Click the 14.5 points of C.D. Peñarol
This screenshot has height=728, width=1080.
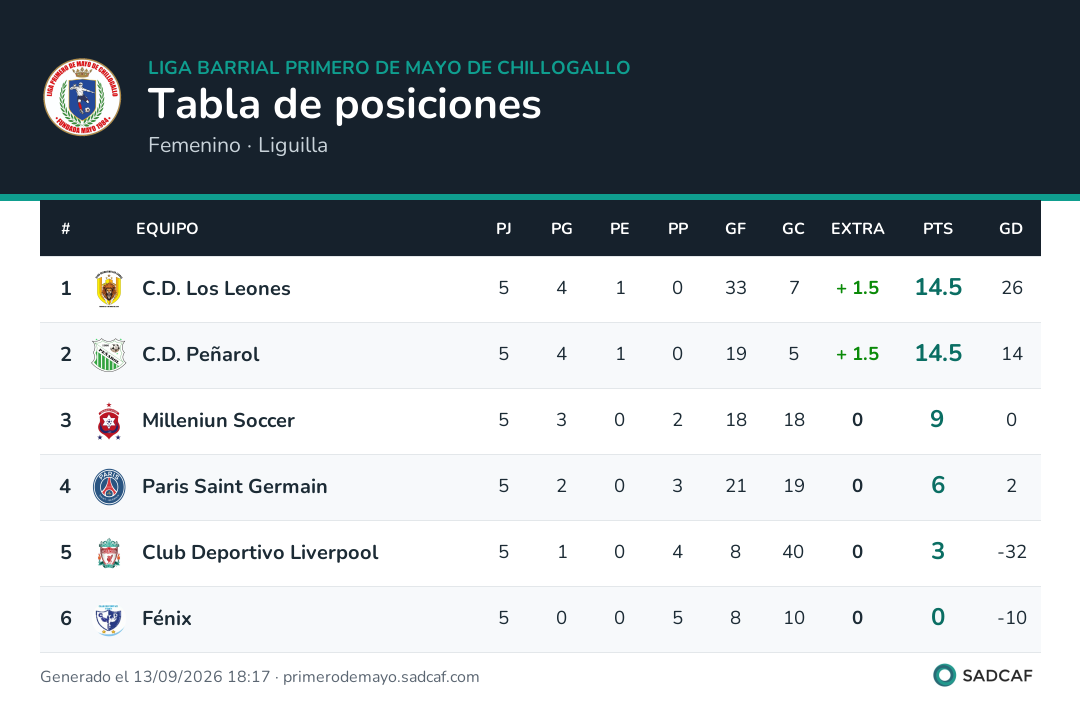pyautogui.click(x=938, y=353)
